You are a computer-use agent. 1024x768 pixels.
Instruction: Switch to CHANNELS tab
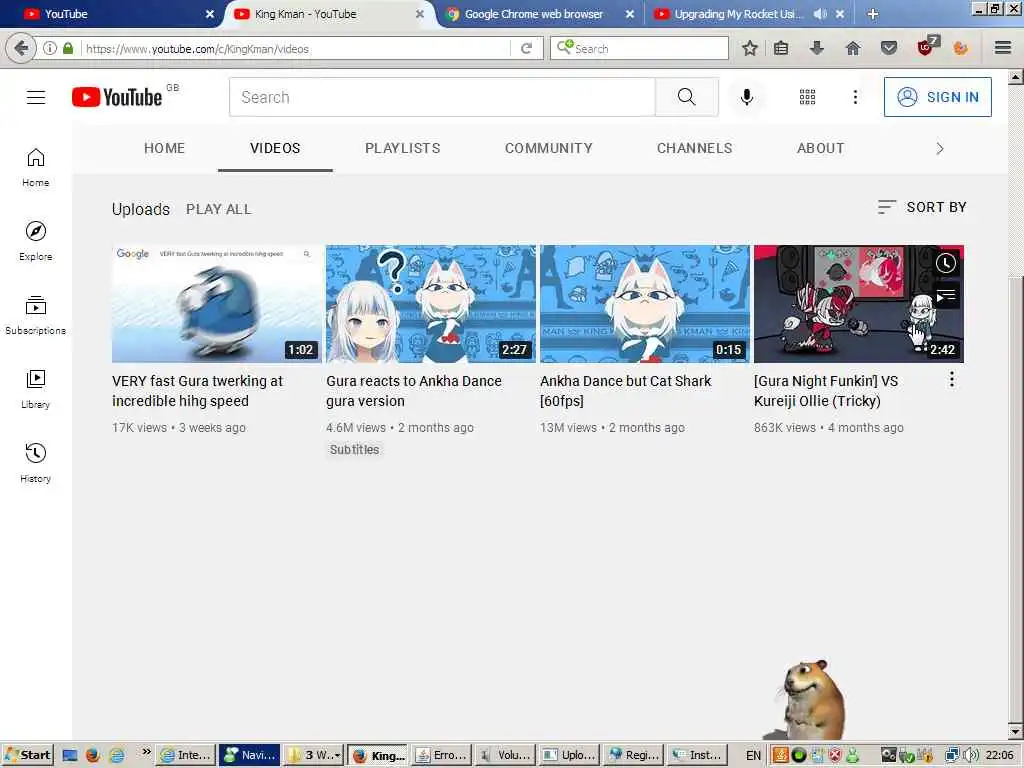pos(694,148)
